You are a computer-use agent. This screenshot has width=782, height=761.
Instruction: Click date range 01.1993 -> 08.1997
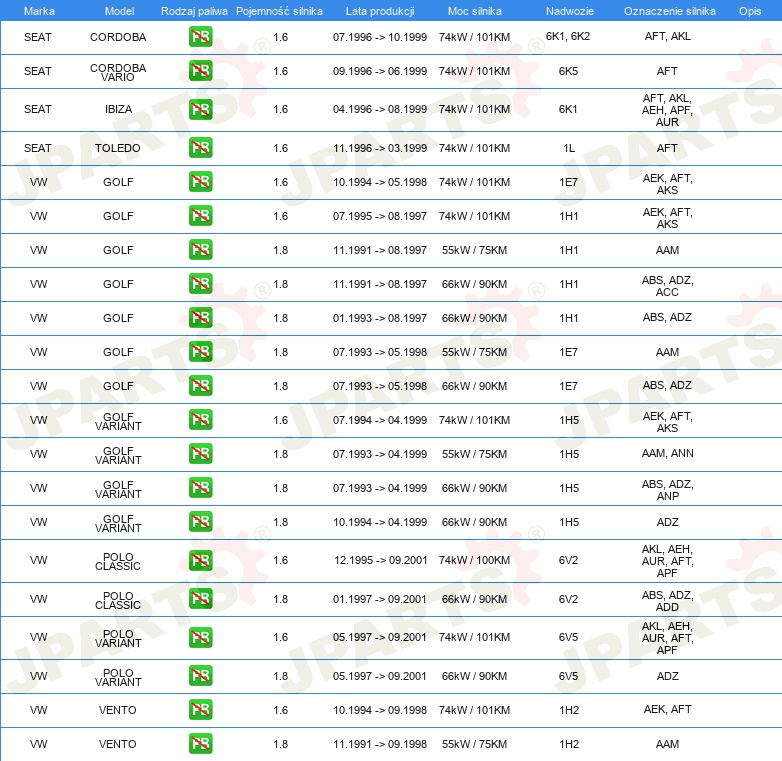(x=380, y=318)
